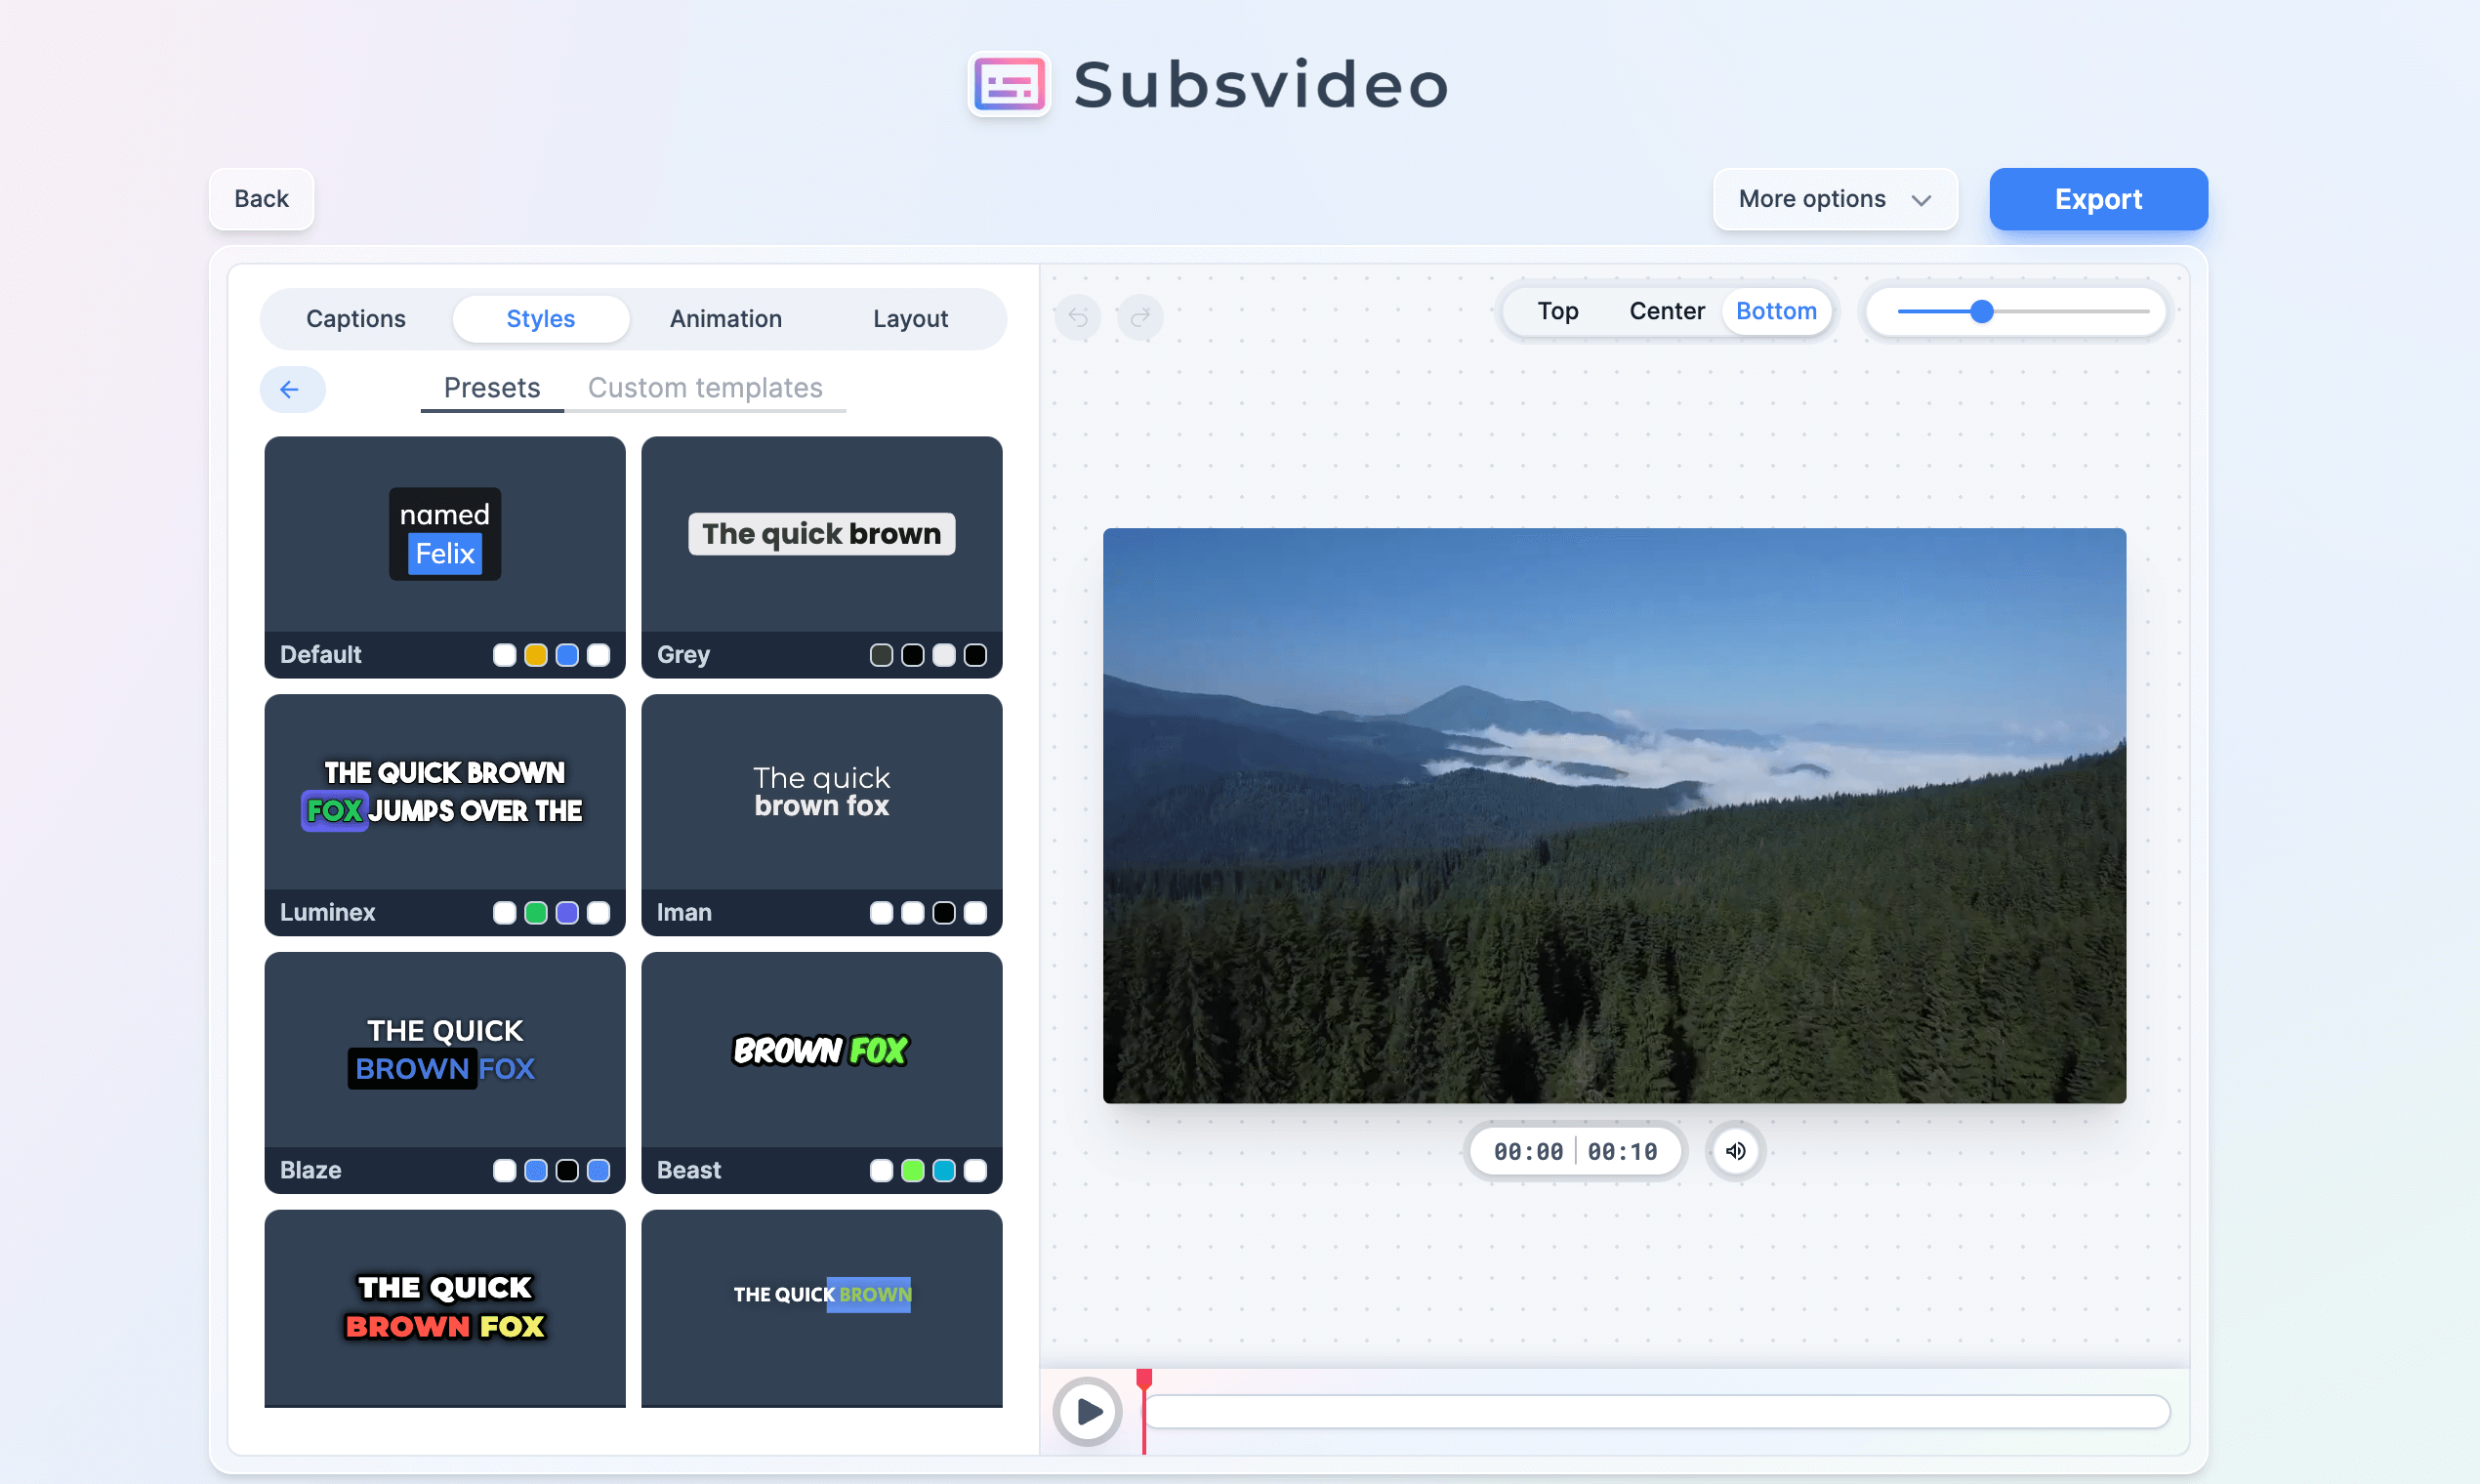Choose the Beast preset thumbnail
Viewport: 2480px width, 1484px height.
click(x=821, y=1050)
